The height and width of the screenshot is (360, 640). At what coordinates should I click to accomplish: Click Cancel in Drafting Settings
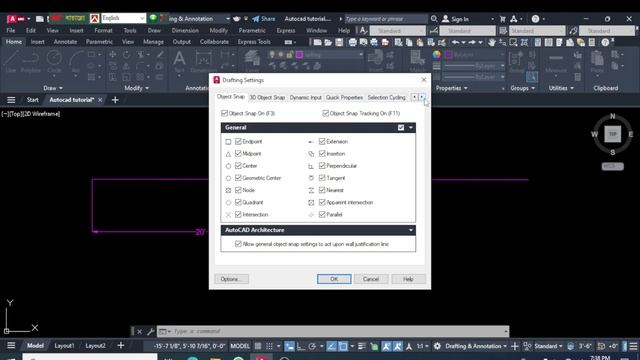point(371,279)
